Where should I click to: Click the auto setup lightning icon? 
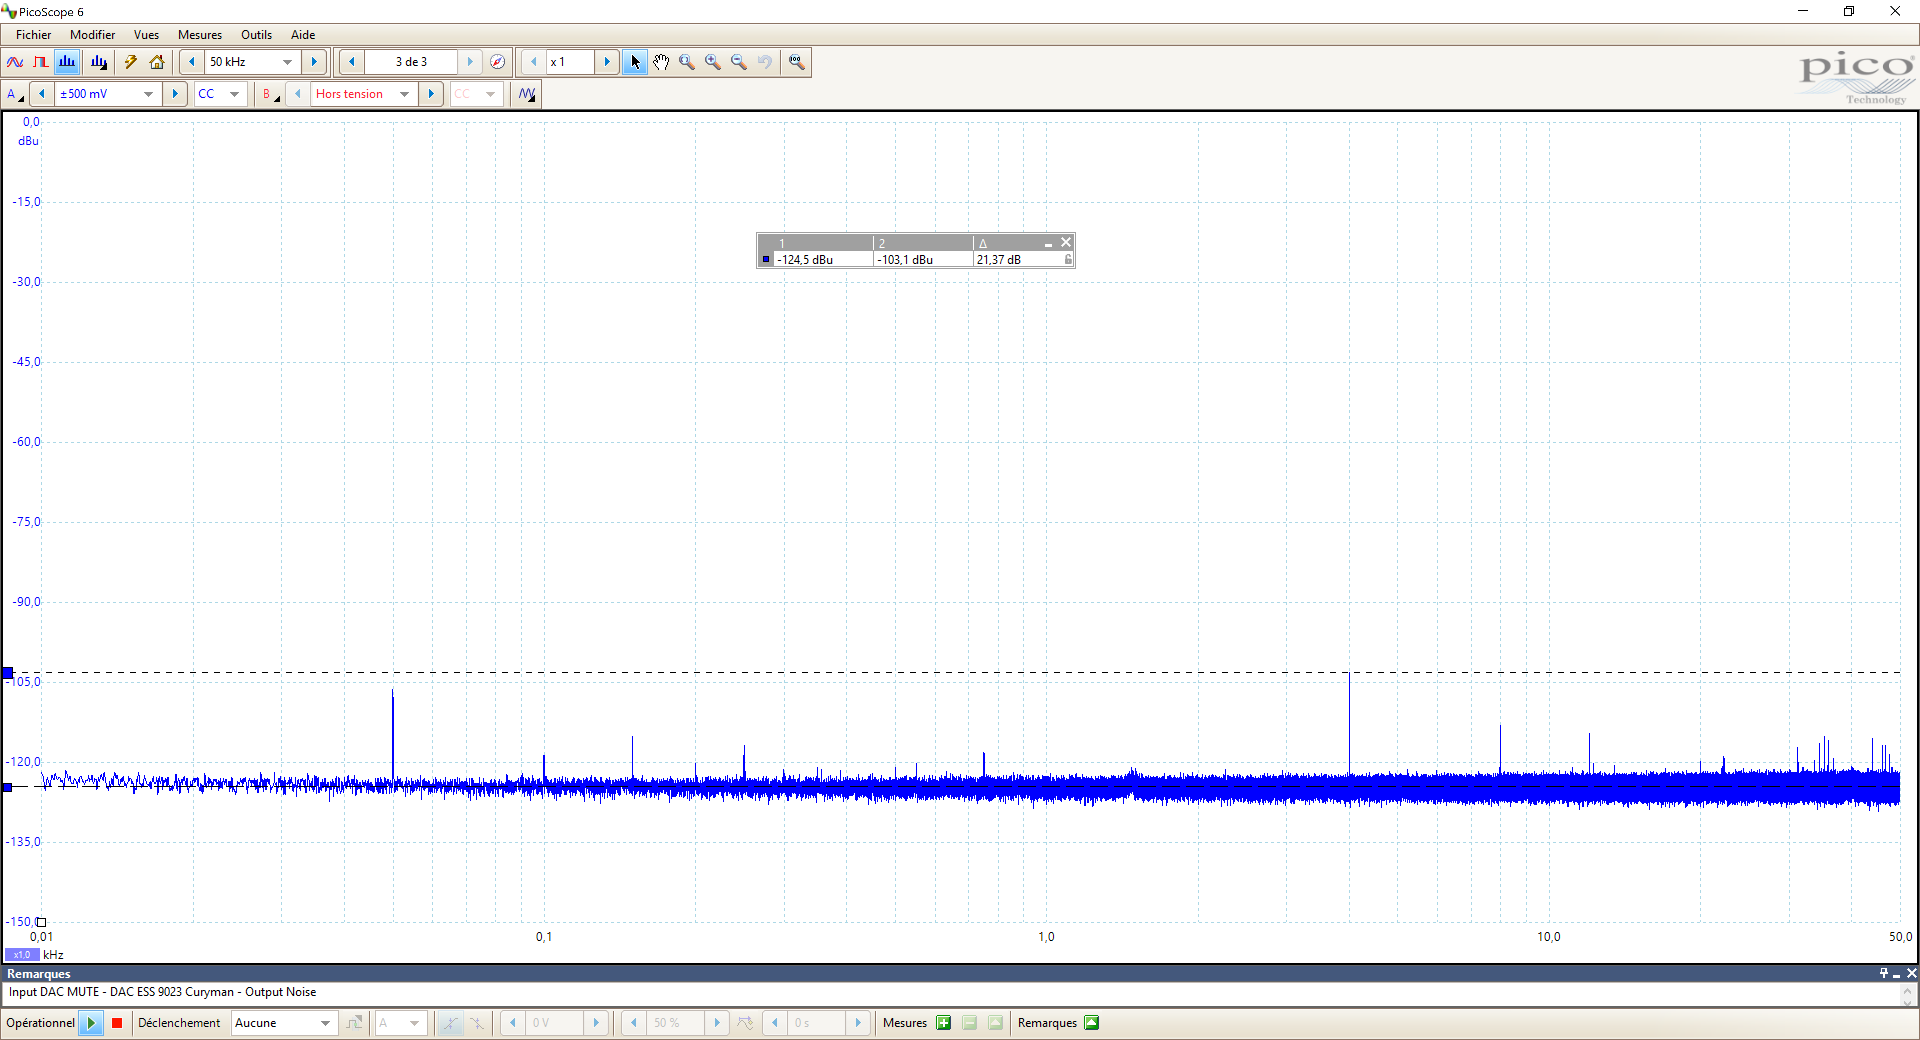pos(130,62)
